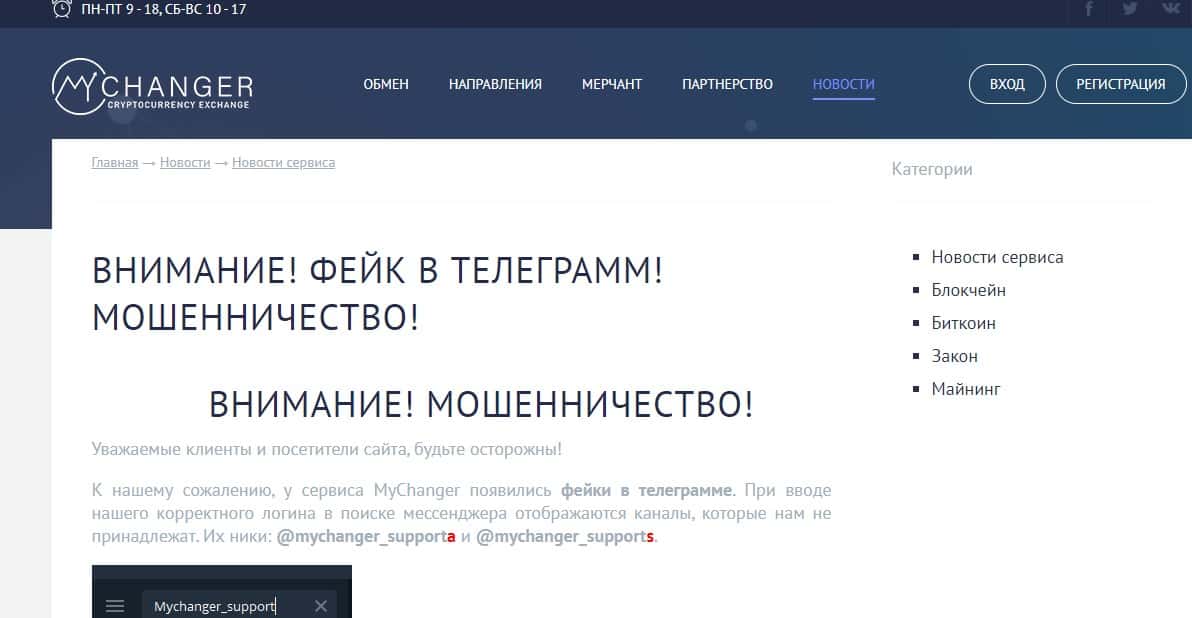Click the РЕГИСТРАЦИЯ button
The height and width of the screenshot is (618, 1192).
coord(1121,84)
